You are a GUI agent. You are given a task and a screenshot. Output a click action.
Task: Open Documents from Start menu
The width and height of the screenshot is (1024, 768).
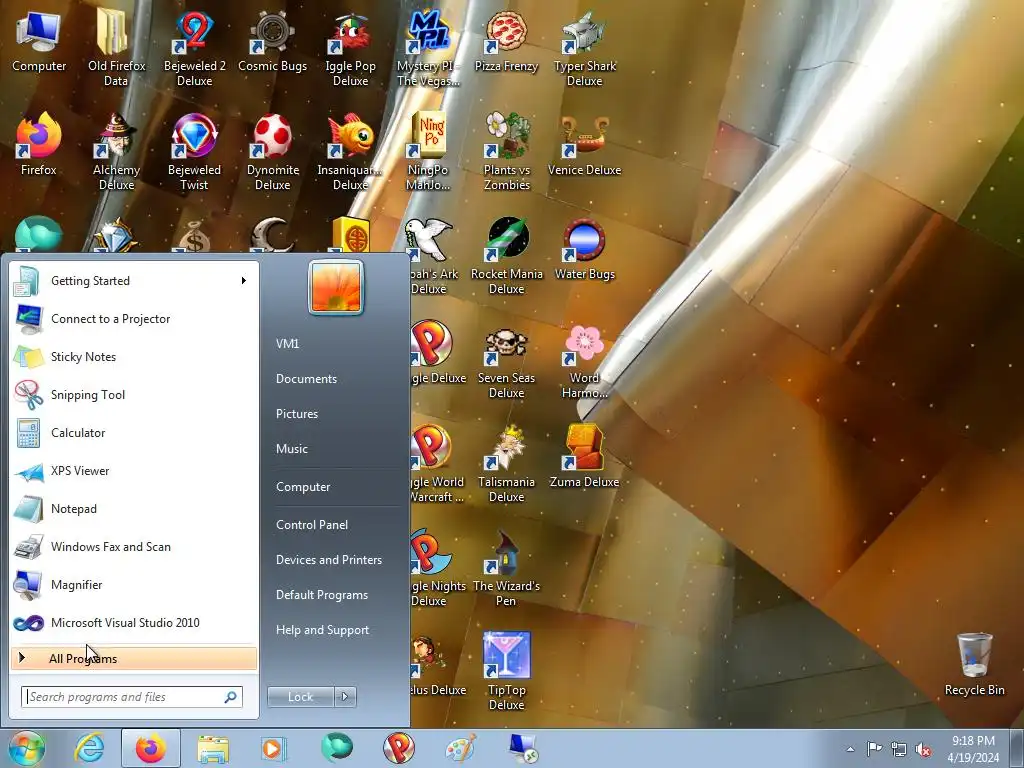306,379
